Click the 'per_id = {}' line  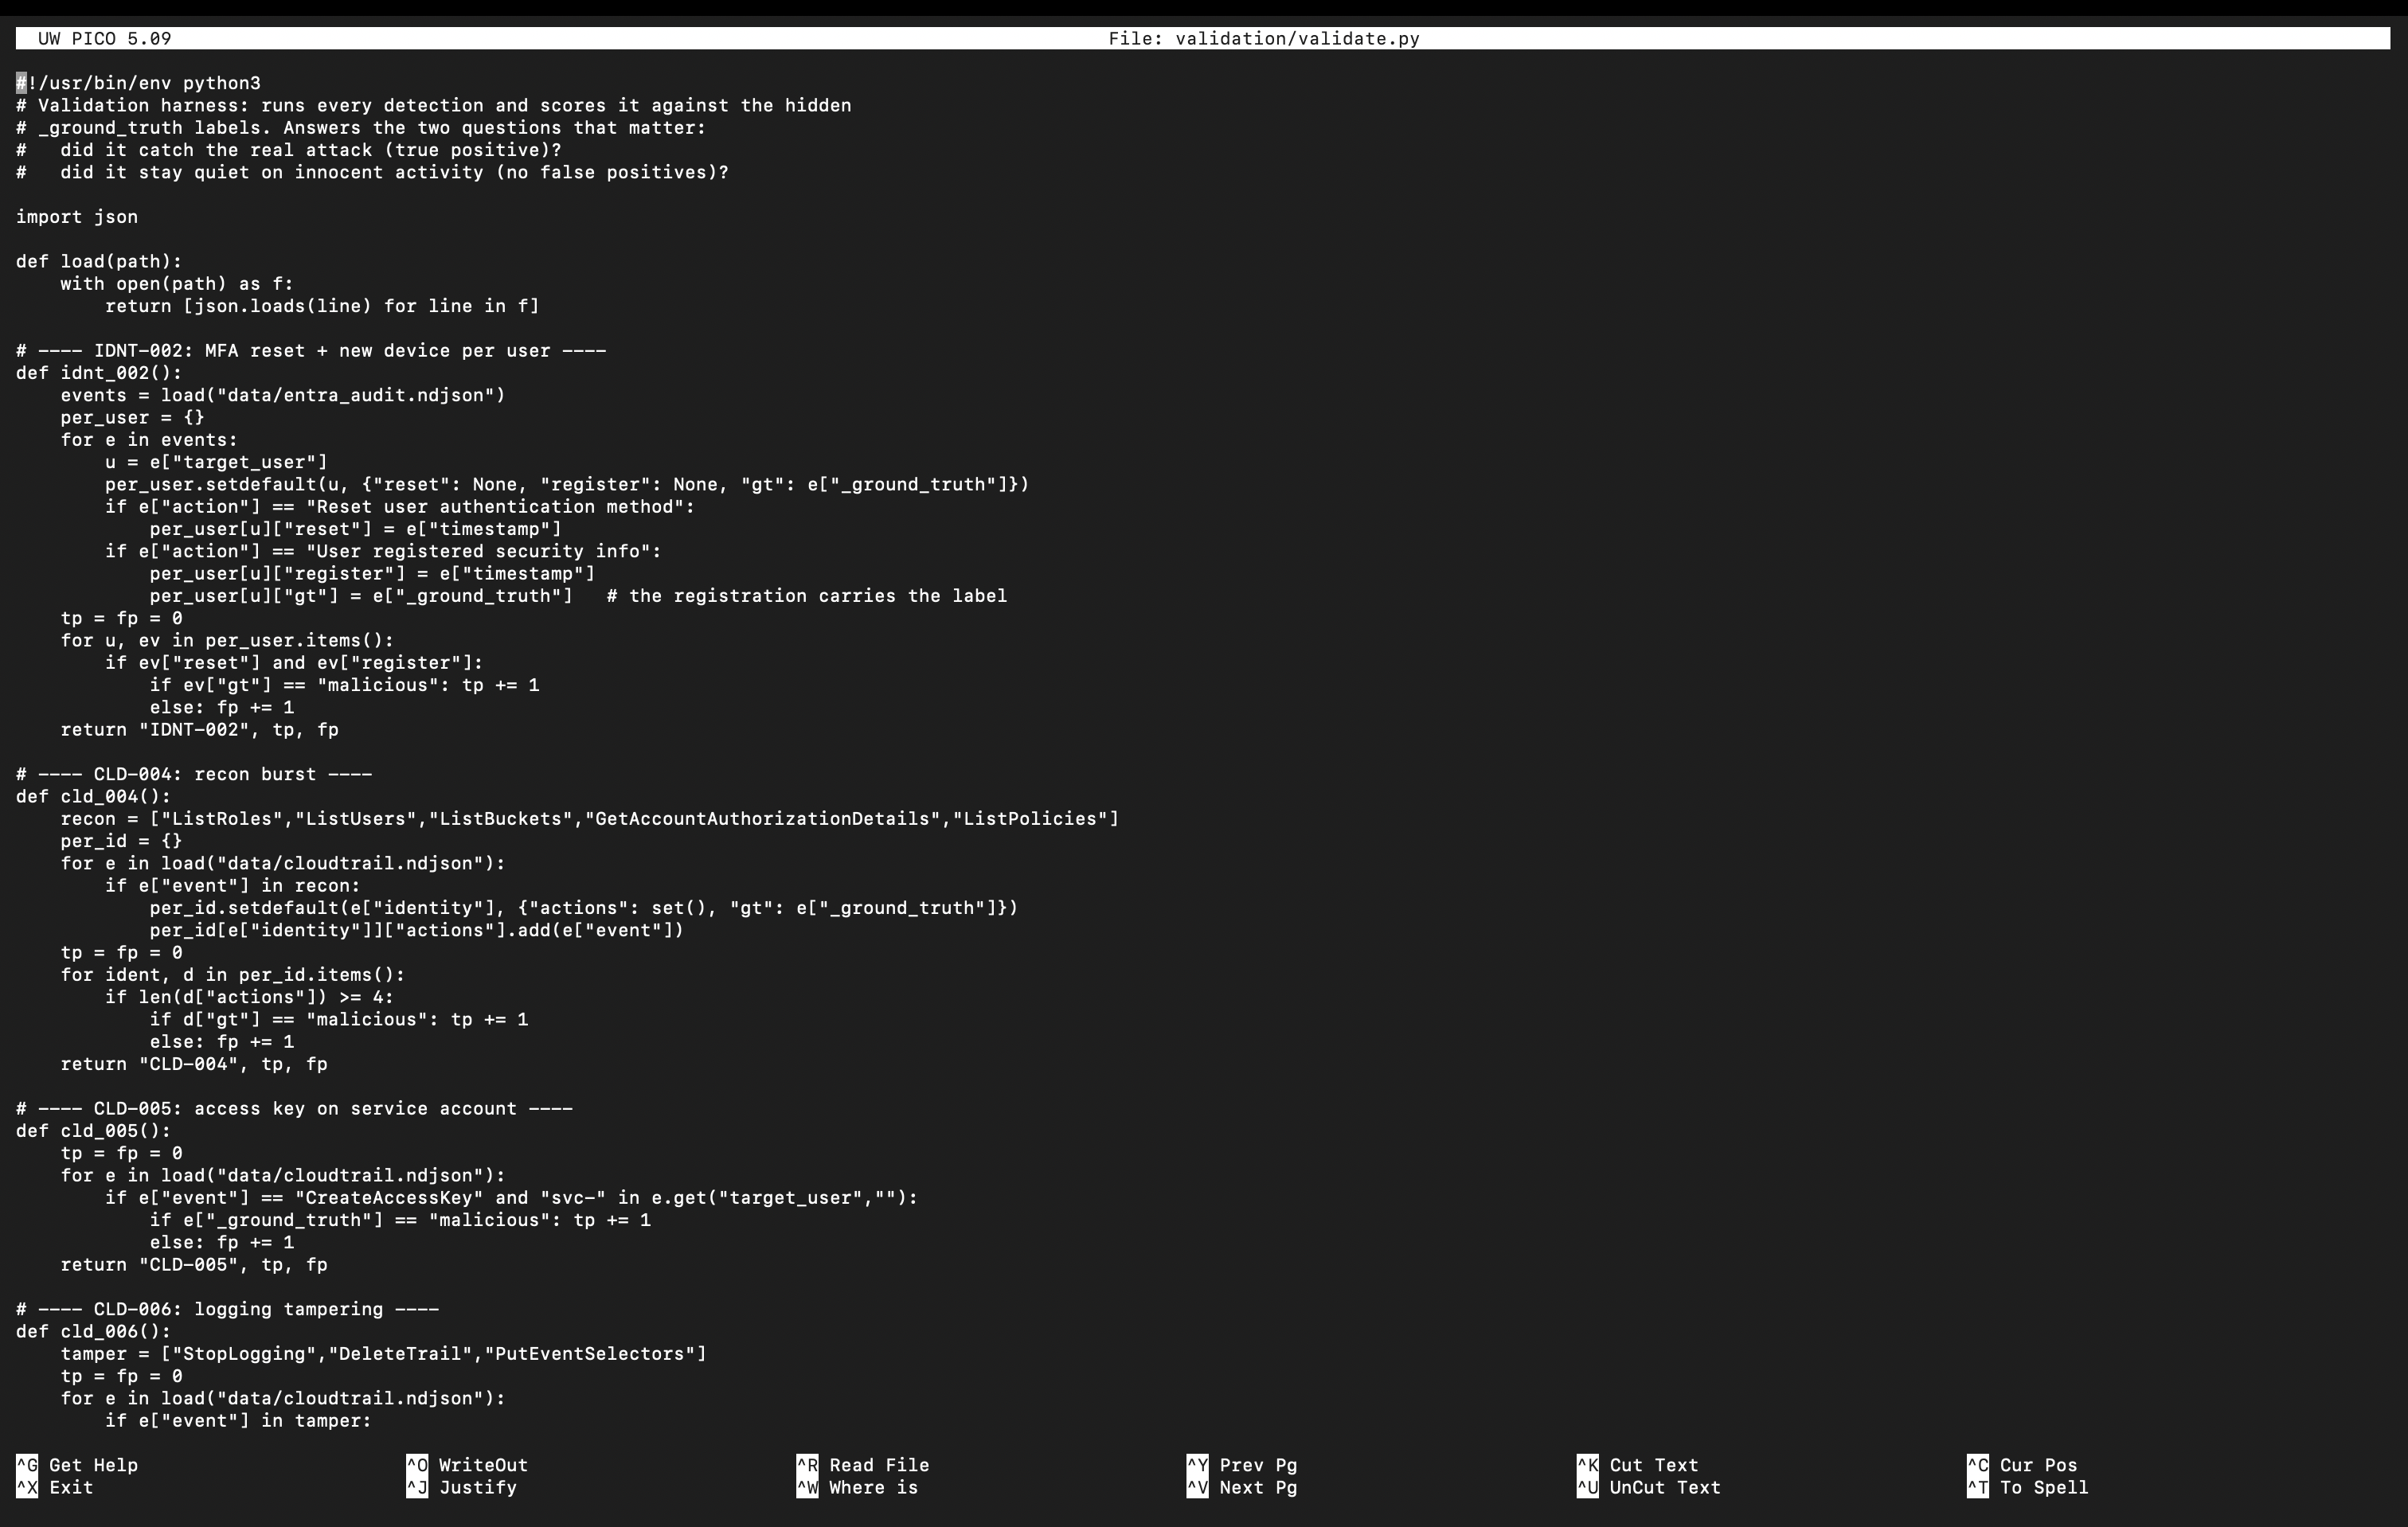pos(121,841)
